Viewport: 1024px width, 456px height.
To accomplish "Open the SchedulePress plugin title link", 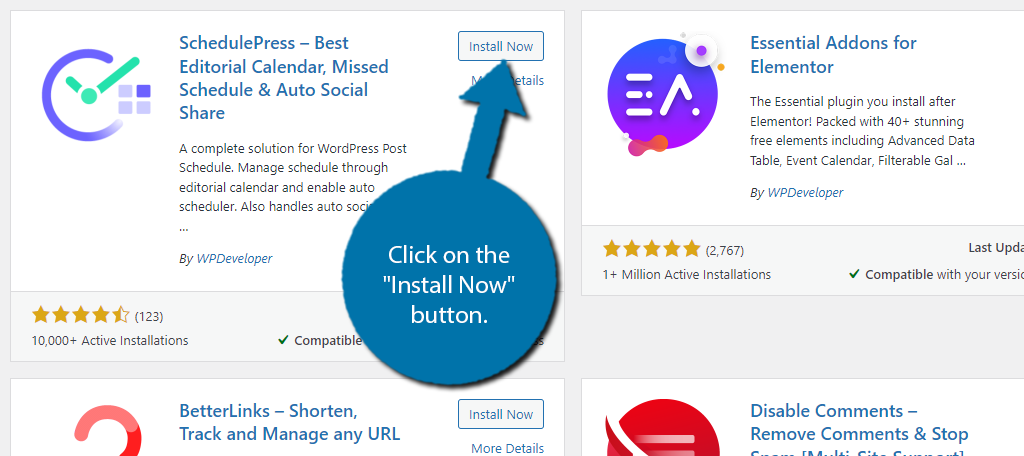I will (x=284, y=78).
